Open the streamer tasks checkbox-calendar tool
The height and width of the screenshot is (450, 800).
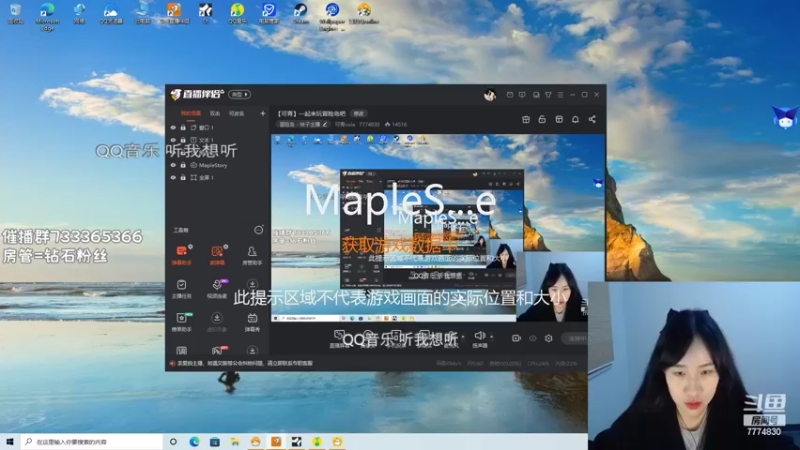182,288
